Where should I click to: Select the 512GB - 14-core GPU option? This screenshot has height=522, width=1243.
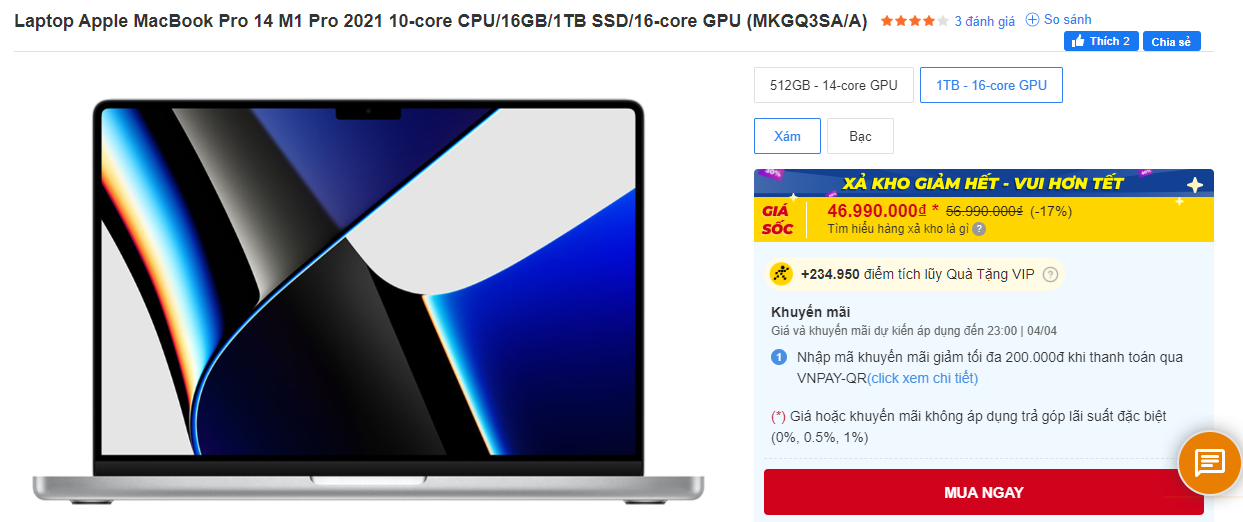point(834,85)
